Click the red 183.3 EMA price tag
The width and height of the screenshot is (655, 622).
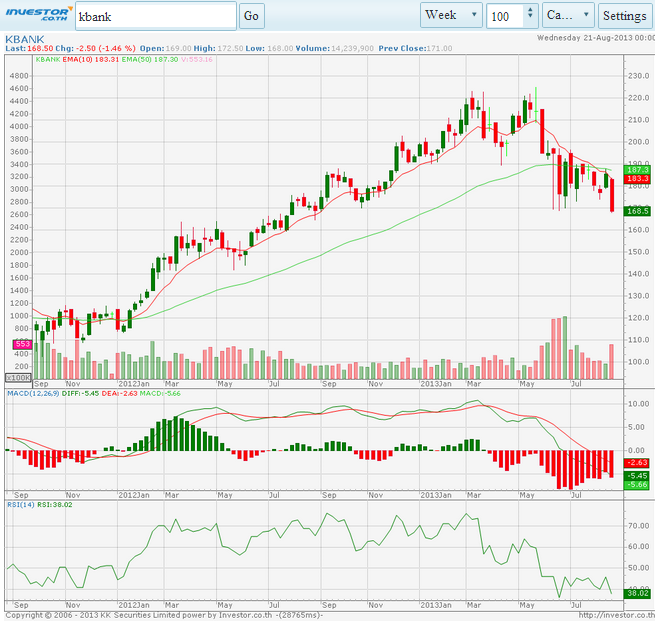[637, 179]
